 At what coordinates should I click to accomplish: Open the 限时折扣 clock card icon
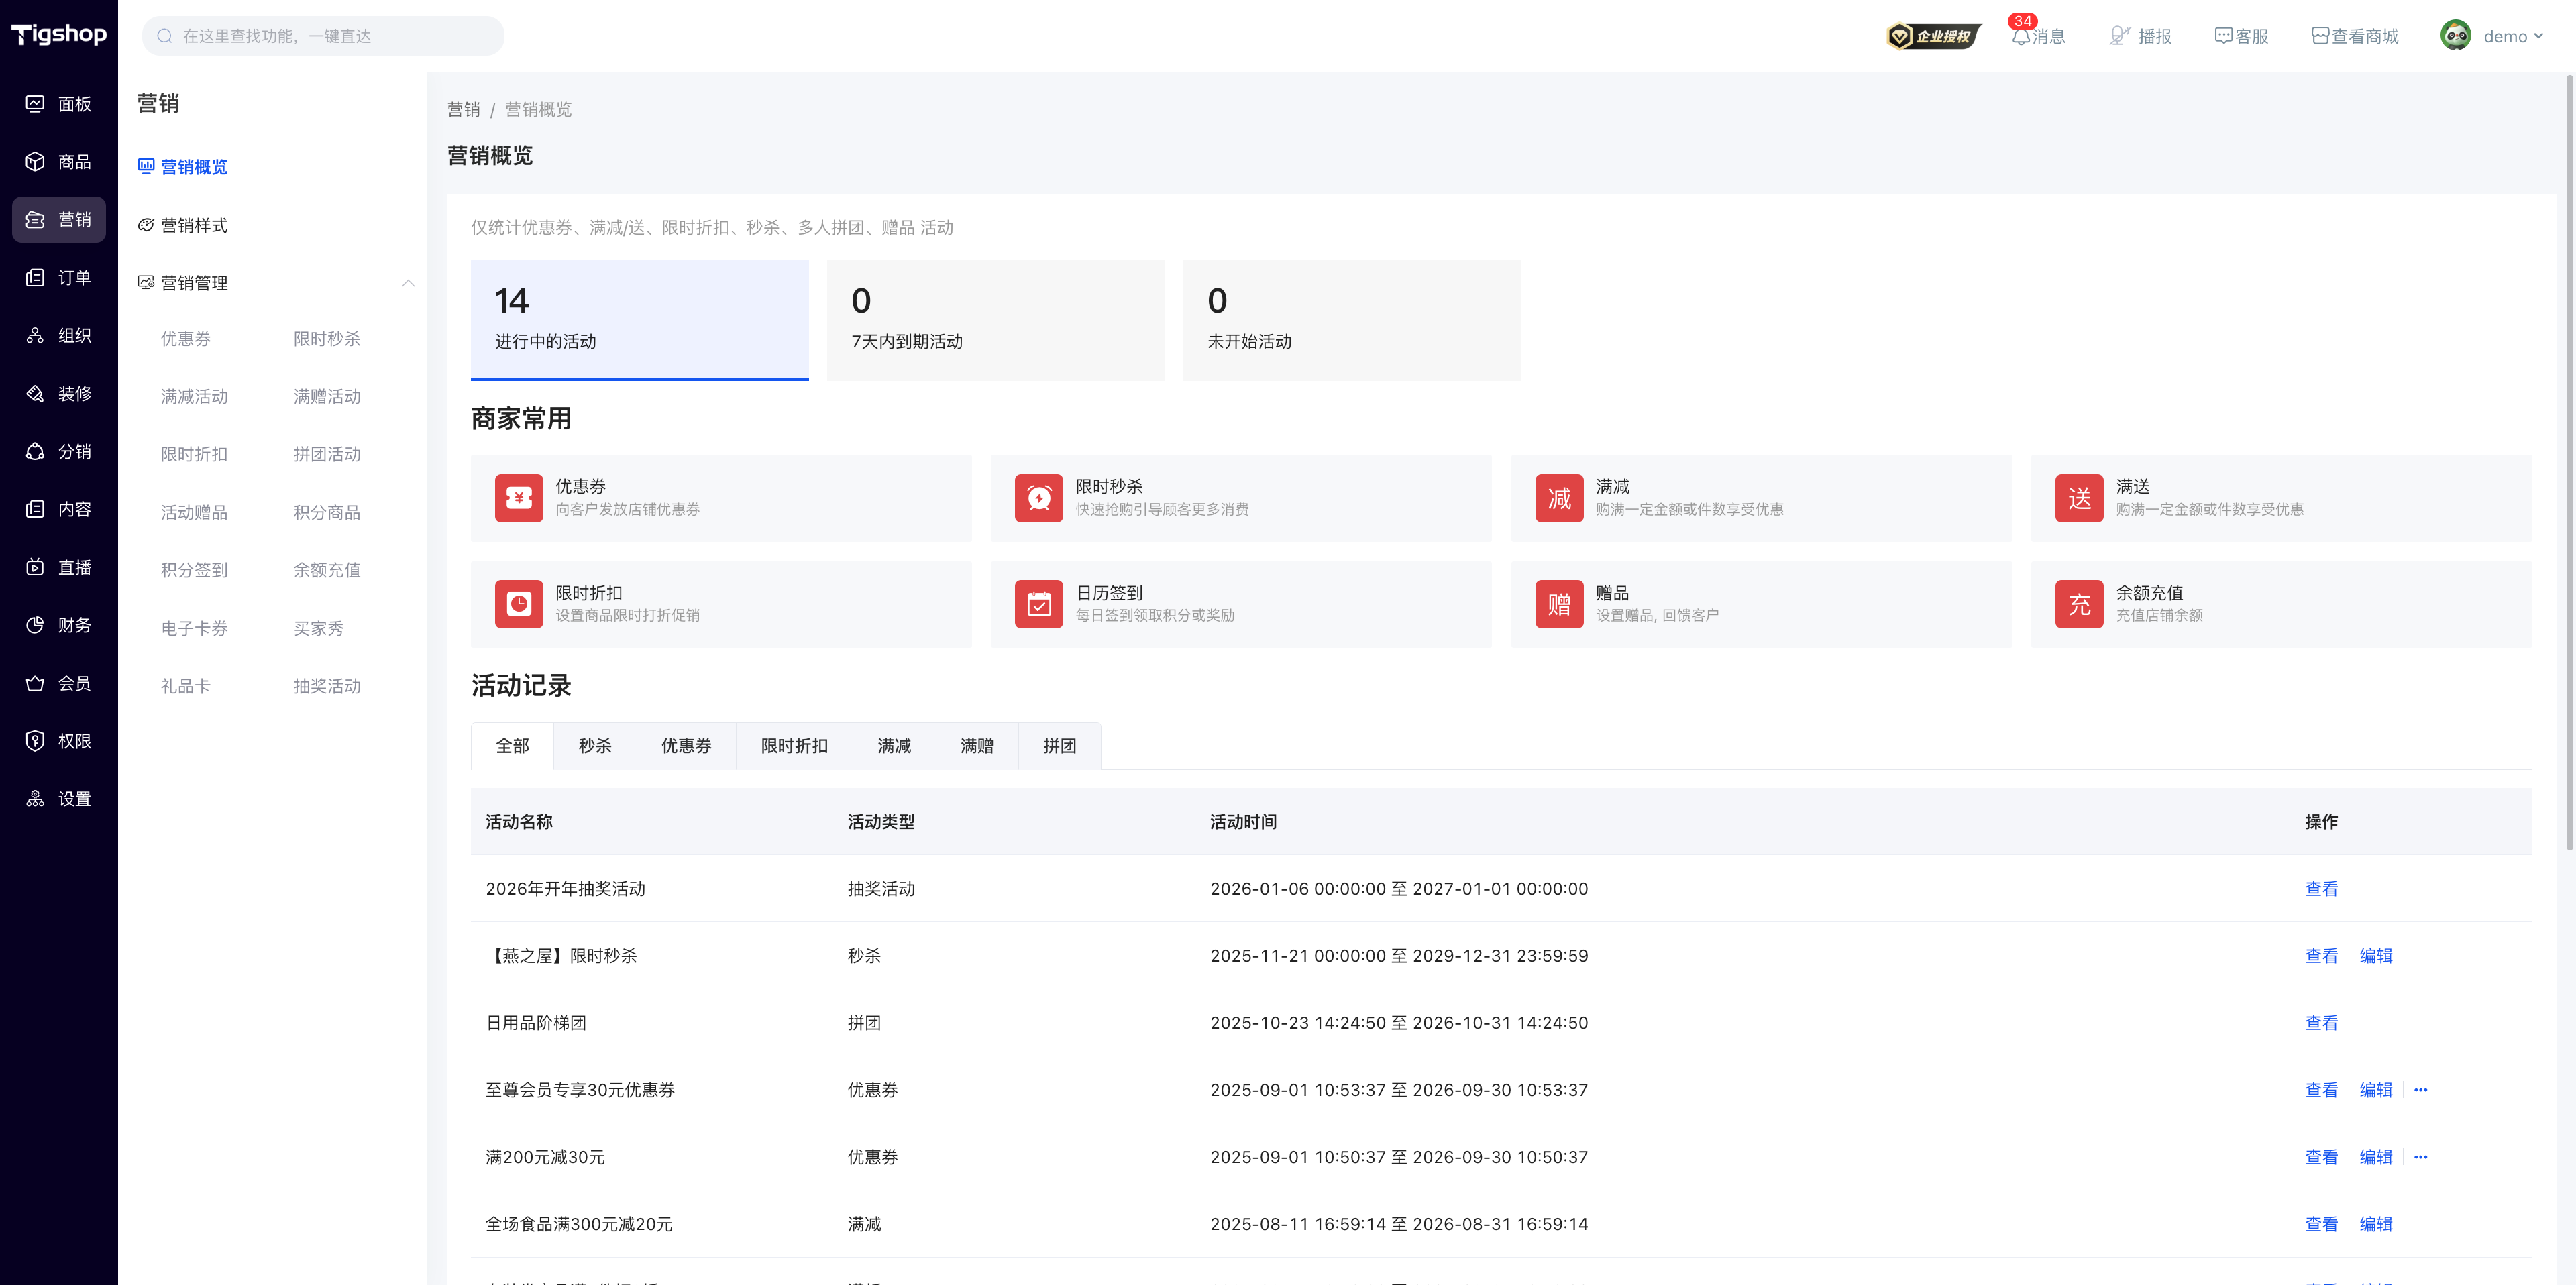(519, 604)
